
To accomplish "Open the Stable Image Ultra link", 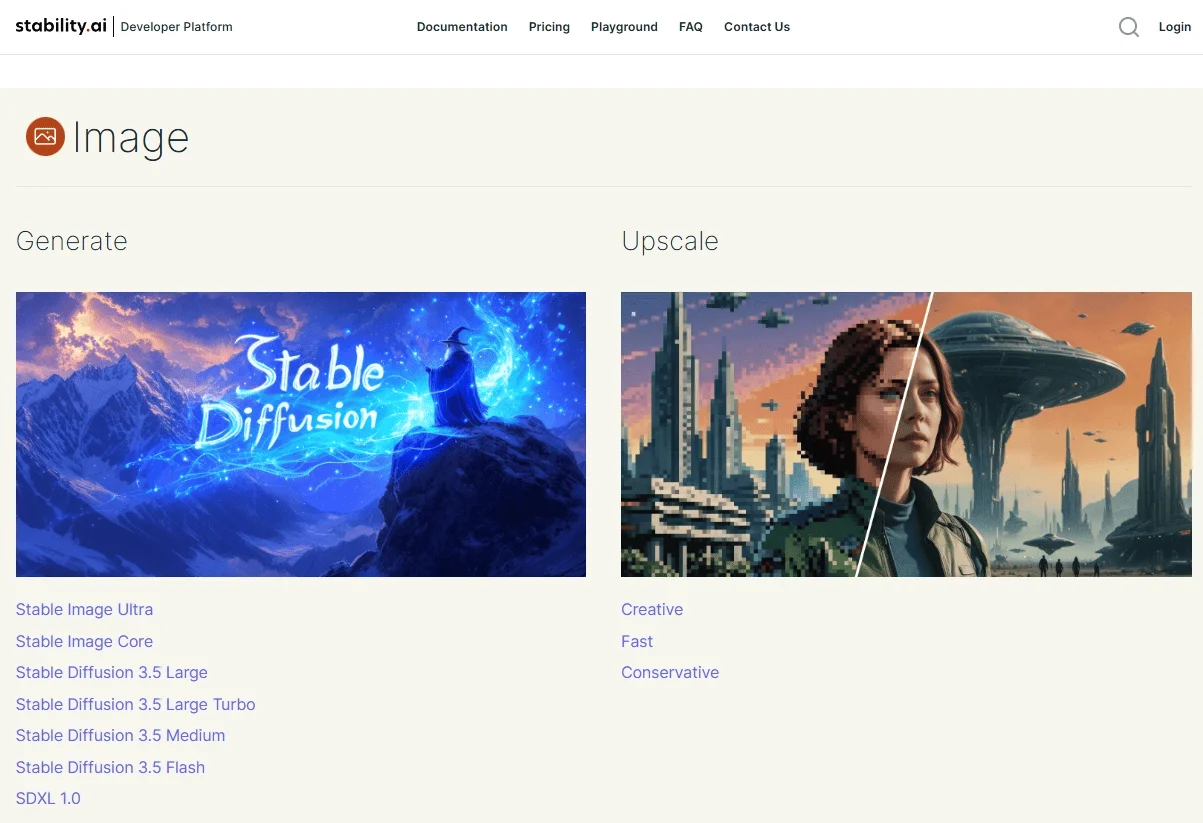I will tap(84, 609).
